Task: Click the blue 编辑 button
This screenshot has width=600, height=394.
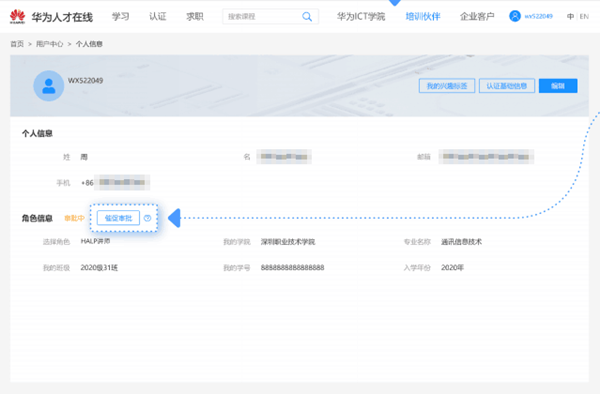Action: point(558,86)
